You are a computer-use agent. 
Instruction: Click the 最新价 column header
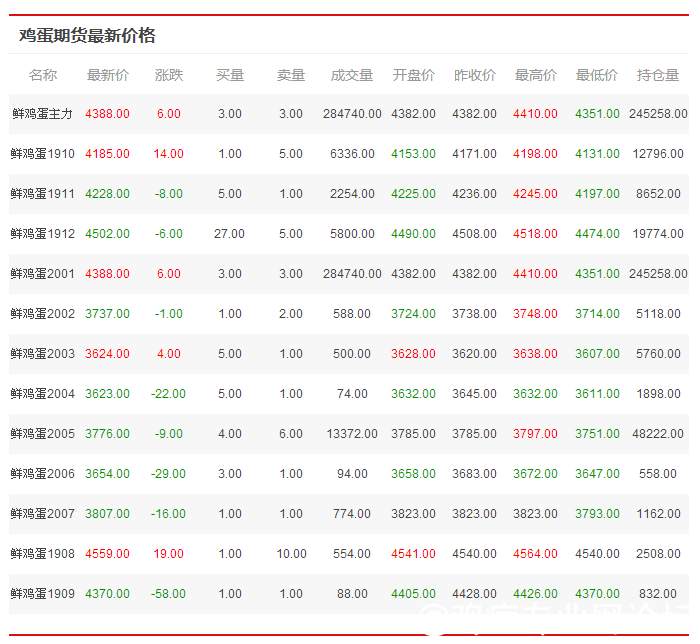(108, 75)
